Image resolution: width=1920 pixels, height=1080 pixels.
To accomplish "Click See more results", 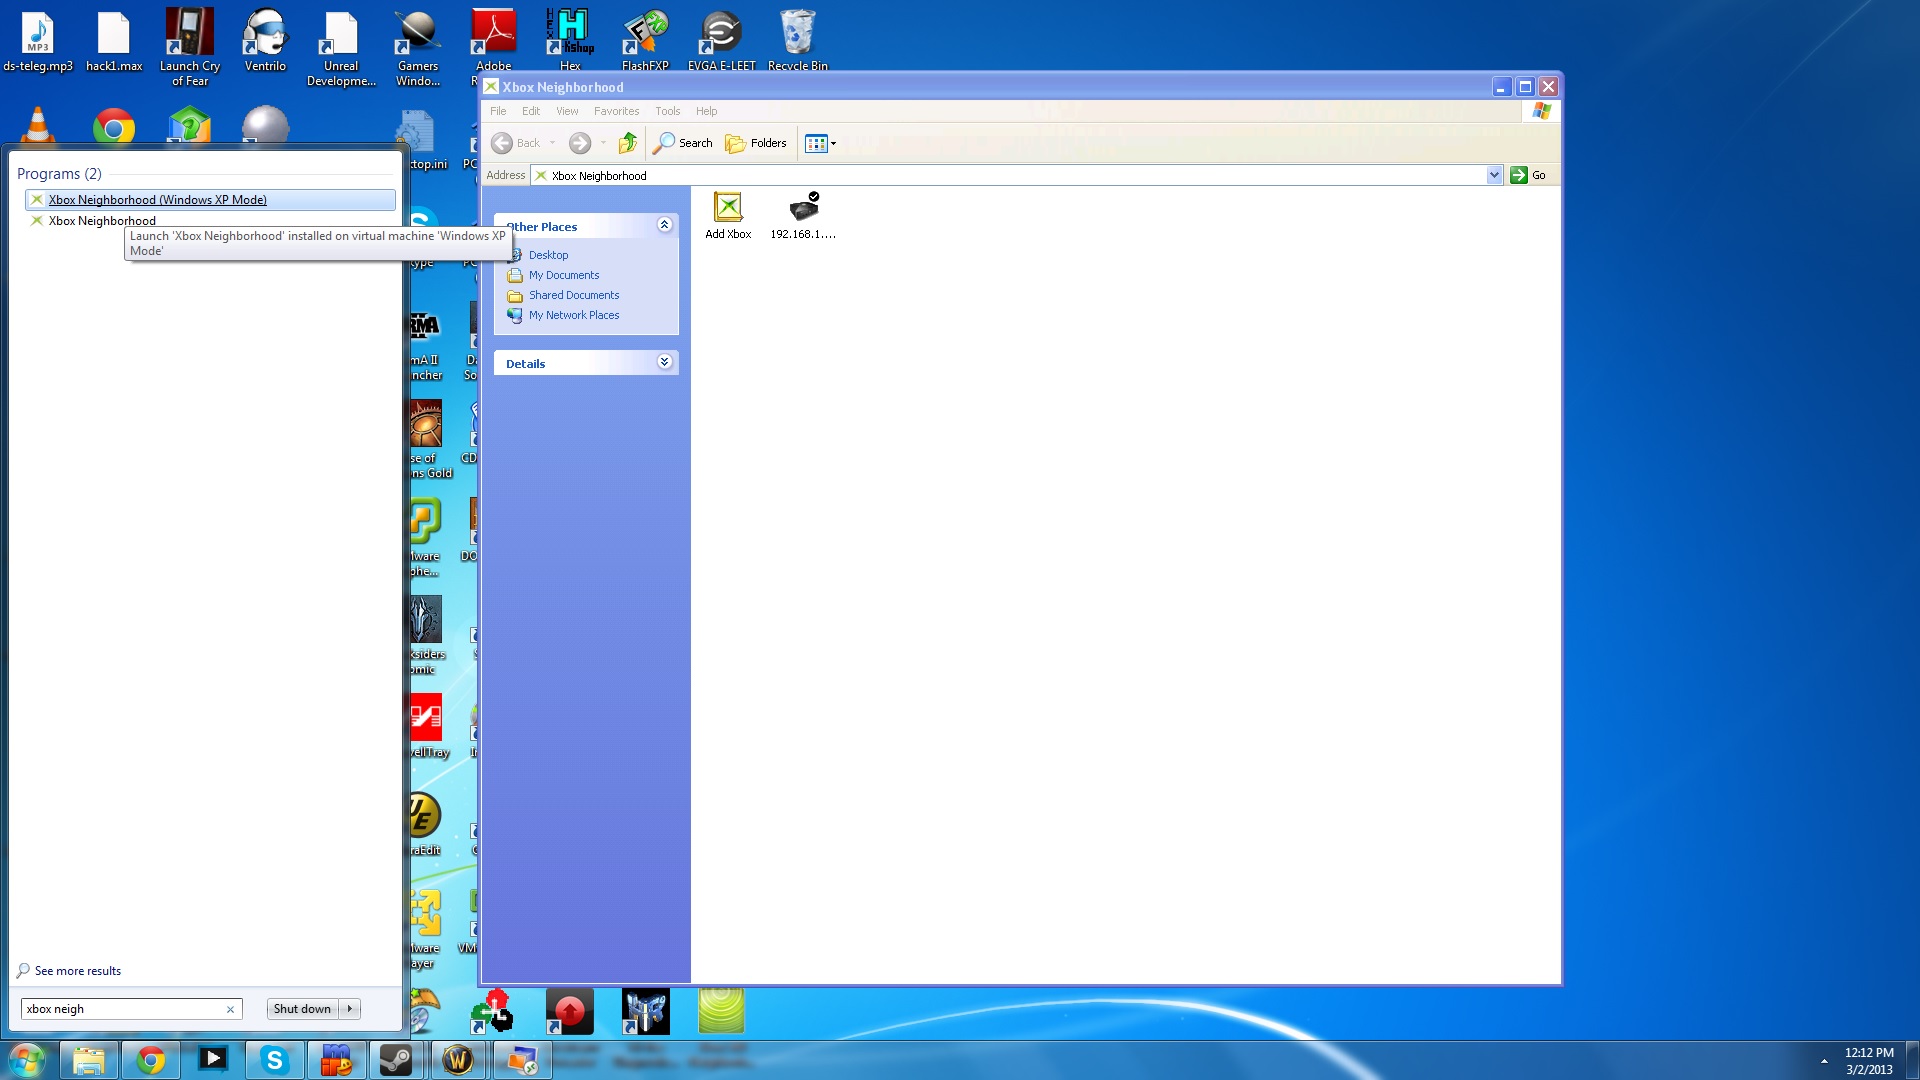I will (69, 971).
